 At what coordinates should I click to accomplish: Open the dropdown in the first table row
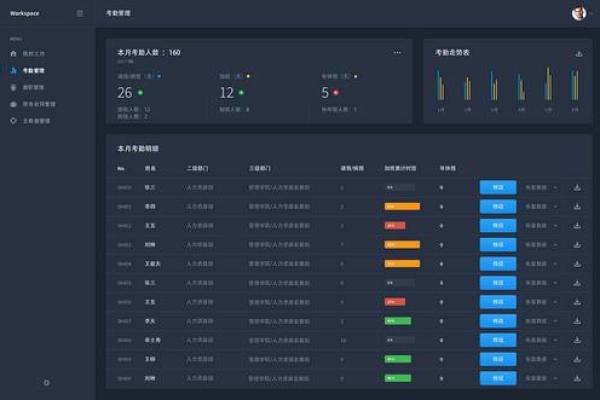point(541,188)
